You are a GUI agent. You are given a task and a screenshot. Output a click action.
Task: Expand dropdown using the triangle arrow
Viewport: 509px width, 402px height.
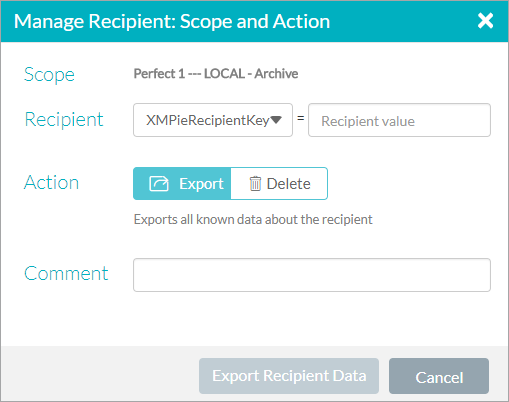pyautogui.click(x=276, y=120)
